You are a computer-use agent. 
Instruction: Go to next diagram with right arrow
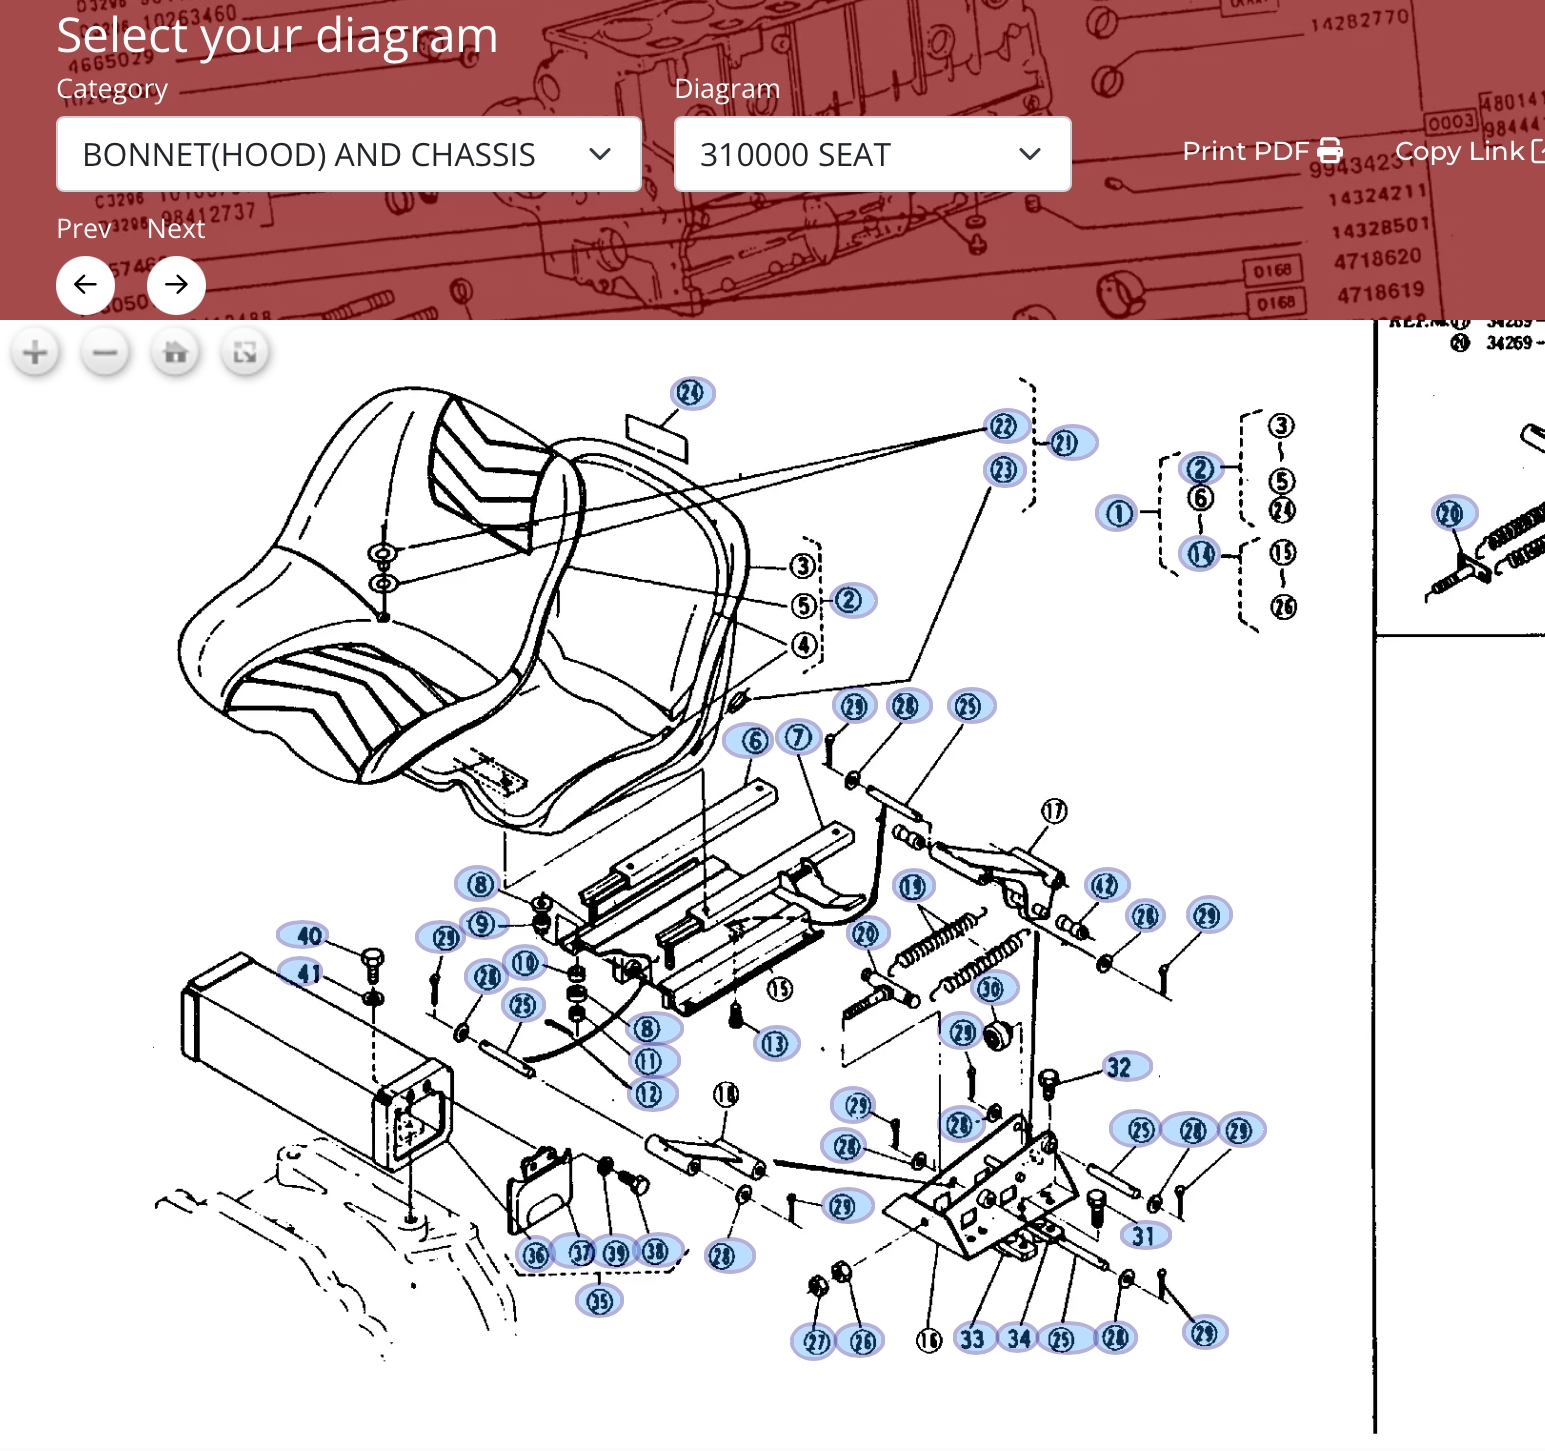pos(176,285)
